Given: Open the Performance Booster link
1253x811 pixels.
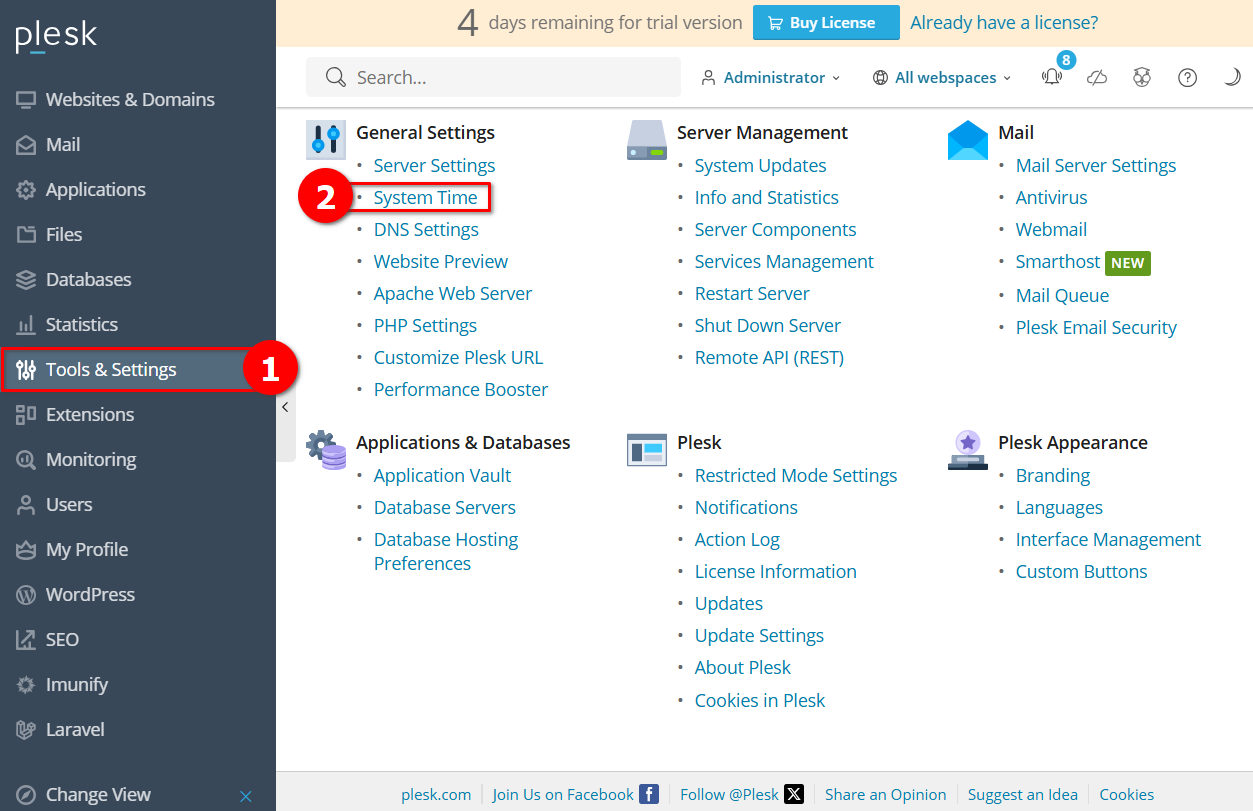Looking at the screenshot, I should 461,390.
